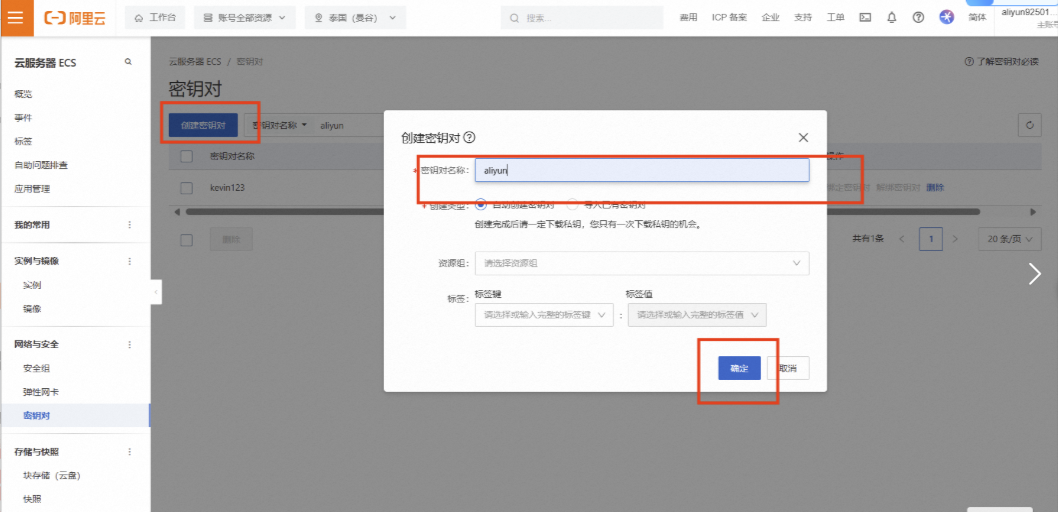1058x512 pixels.
Task: Click the 确定 button
Action: pyautogui.click(x=739, y=368)
